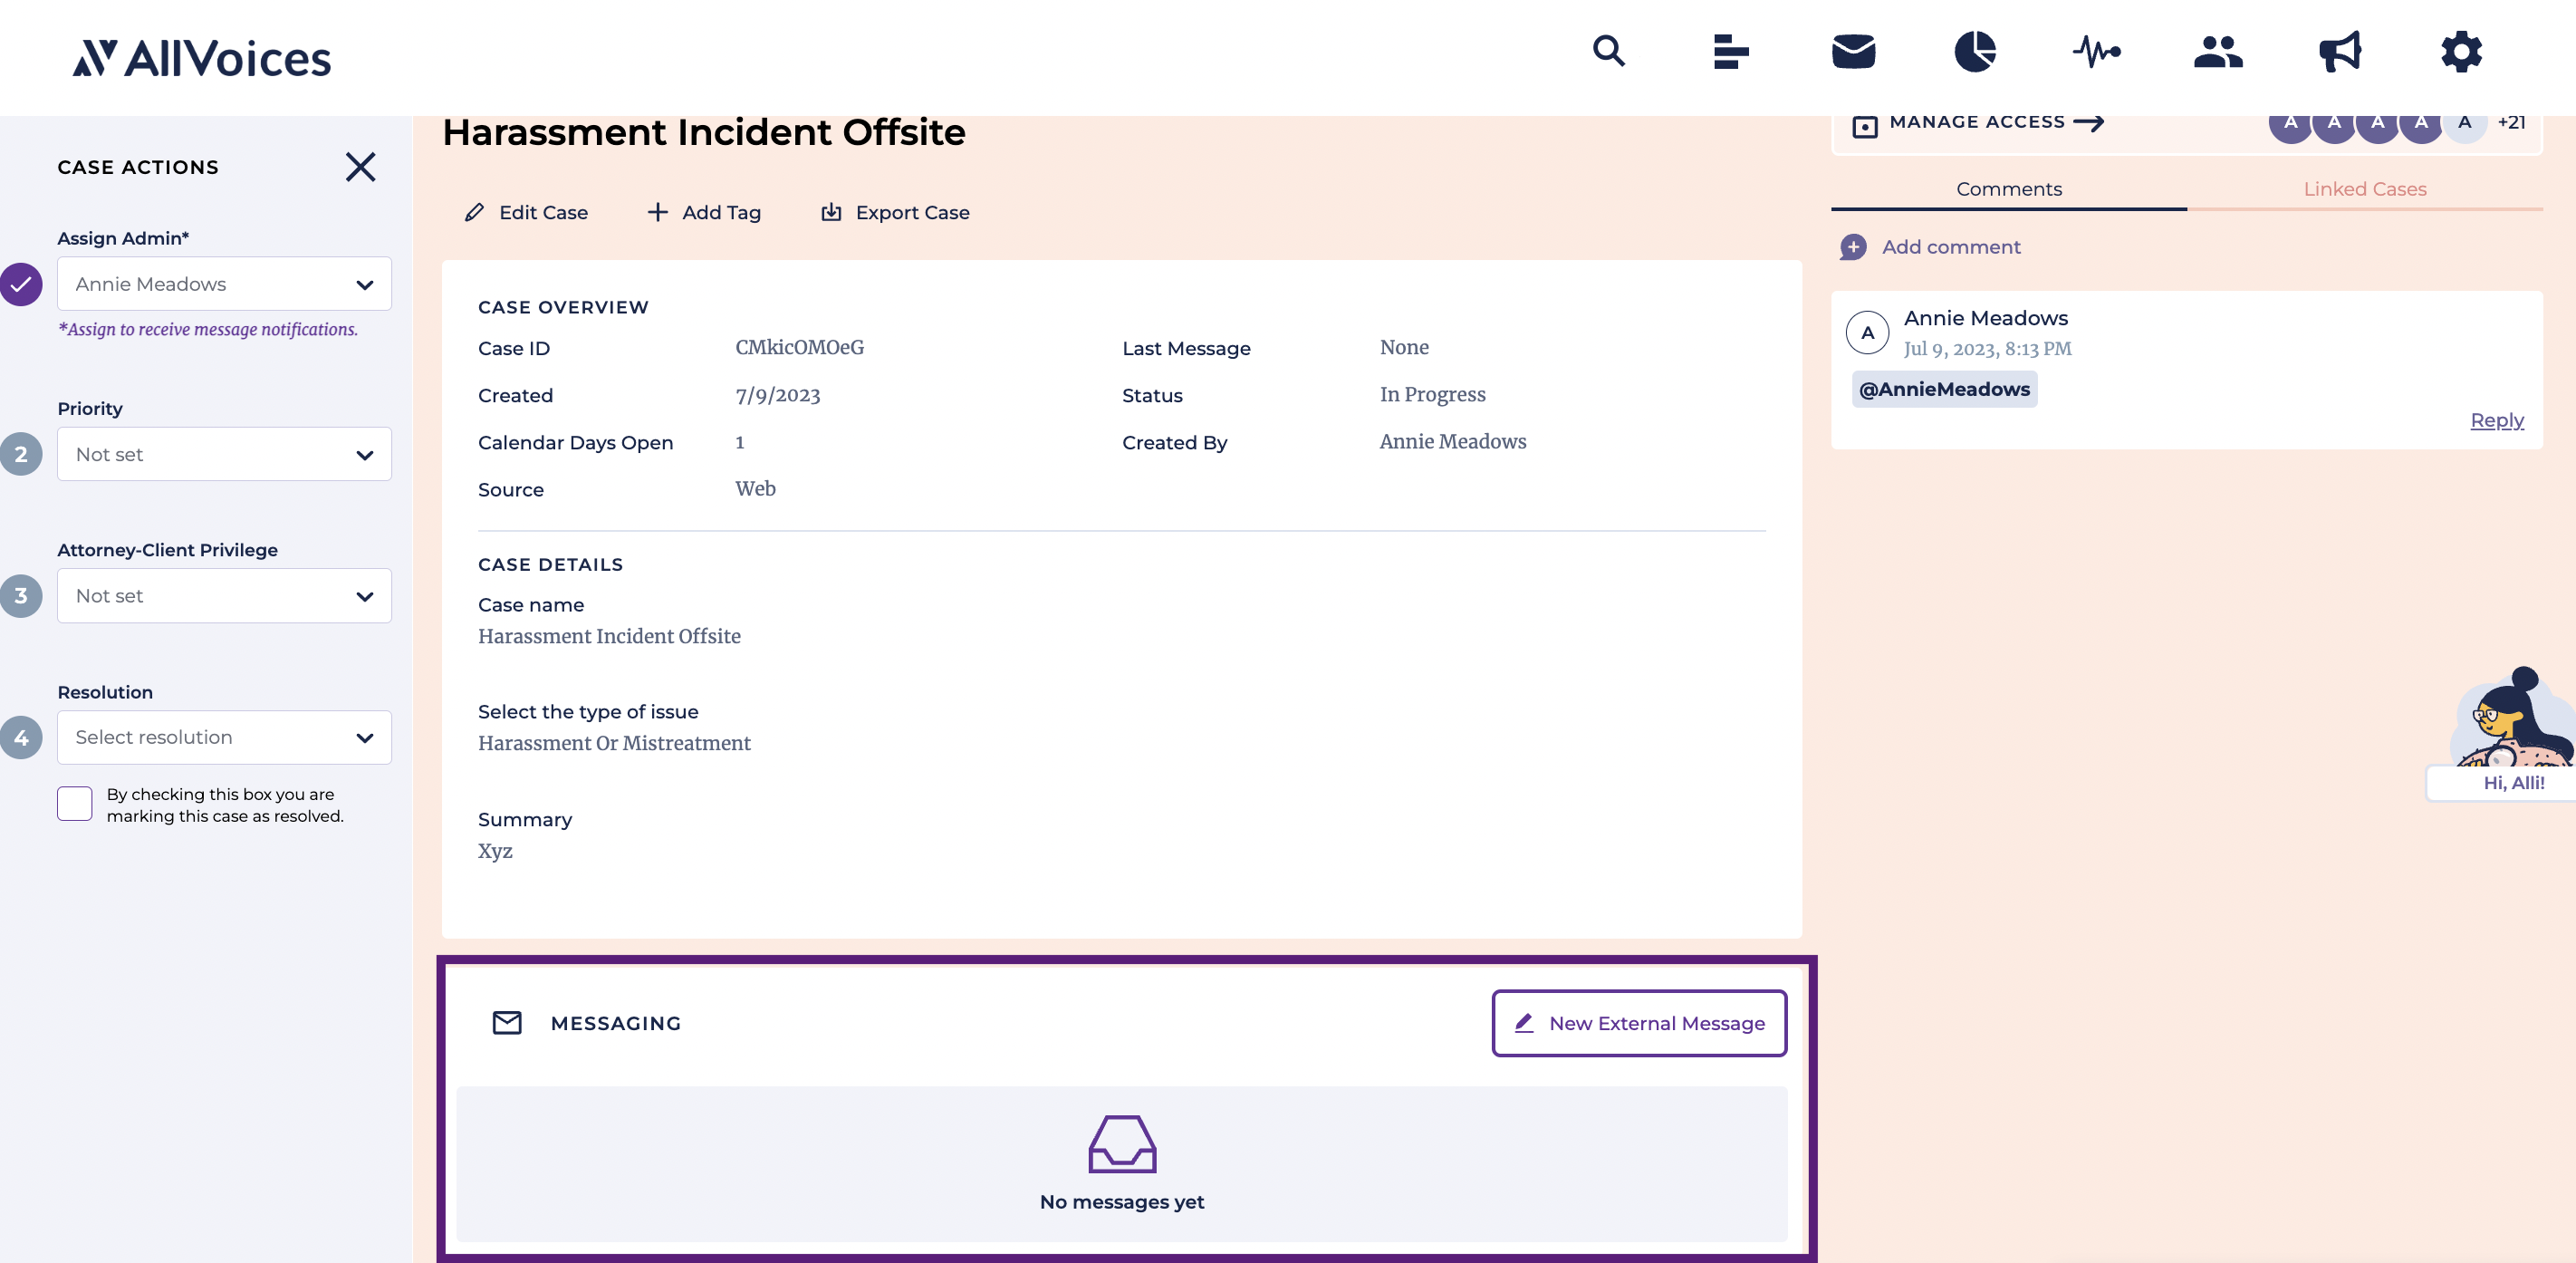Screen dimensions: 2576x1263
Task: Click Reply on Annie Meadows comment
Action: 2496,420
